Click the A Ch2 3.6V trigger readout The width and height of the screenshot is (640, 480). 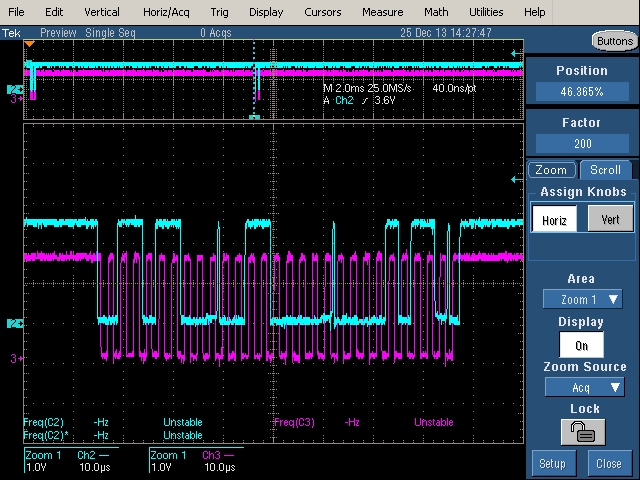pos(359,100)
